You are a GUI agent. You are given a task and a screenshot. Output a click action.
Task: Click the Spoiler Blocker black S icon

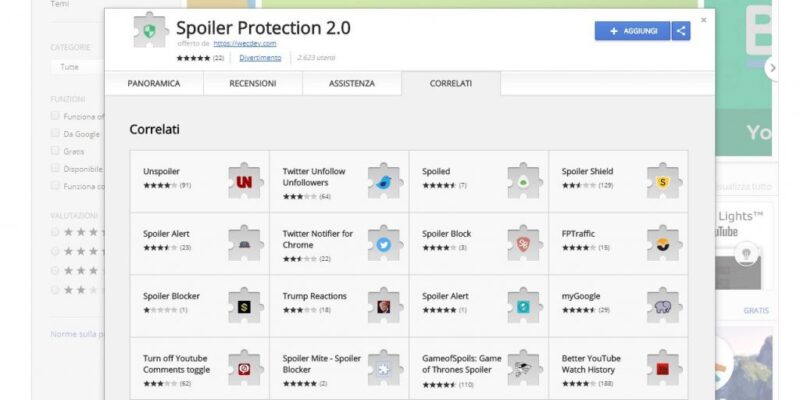point(244,306)
